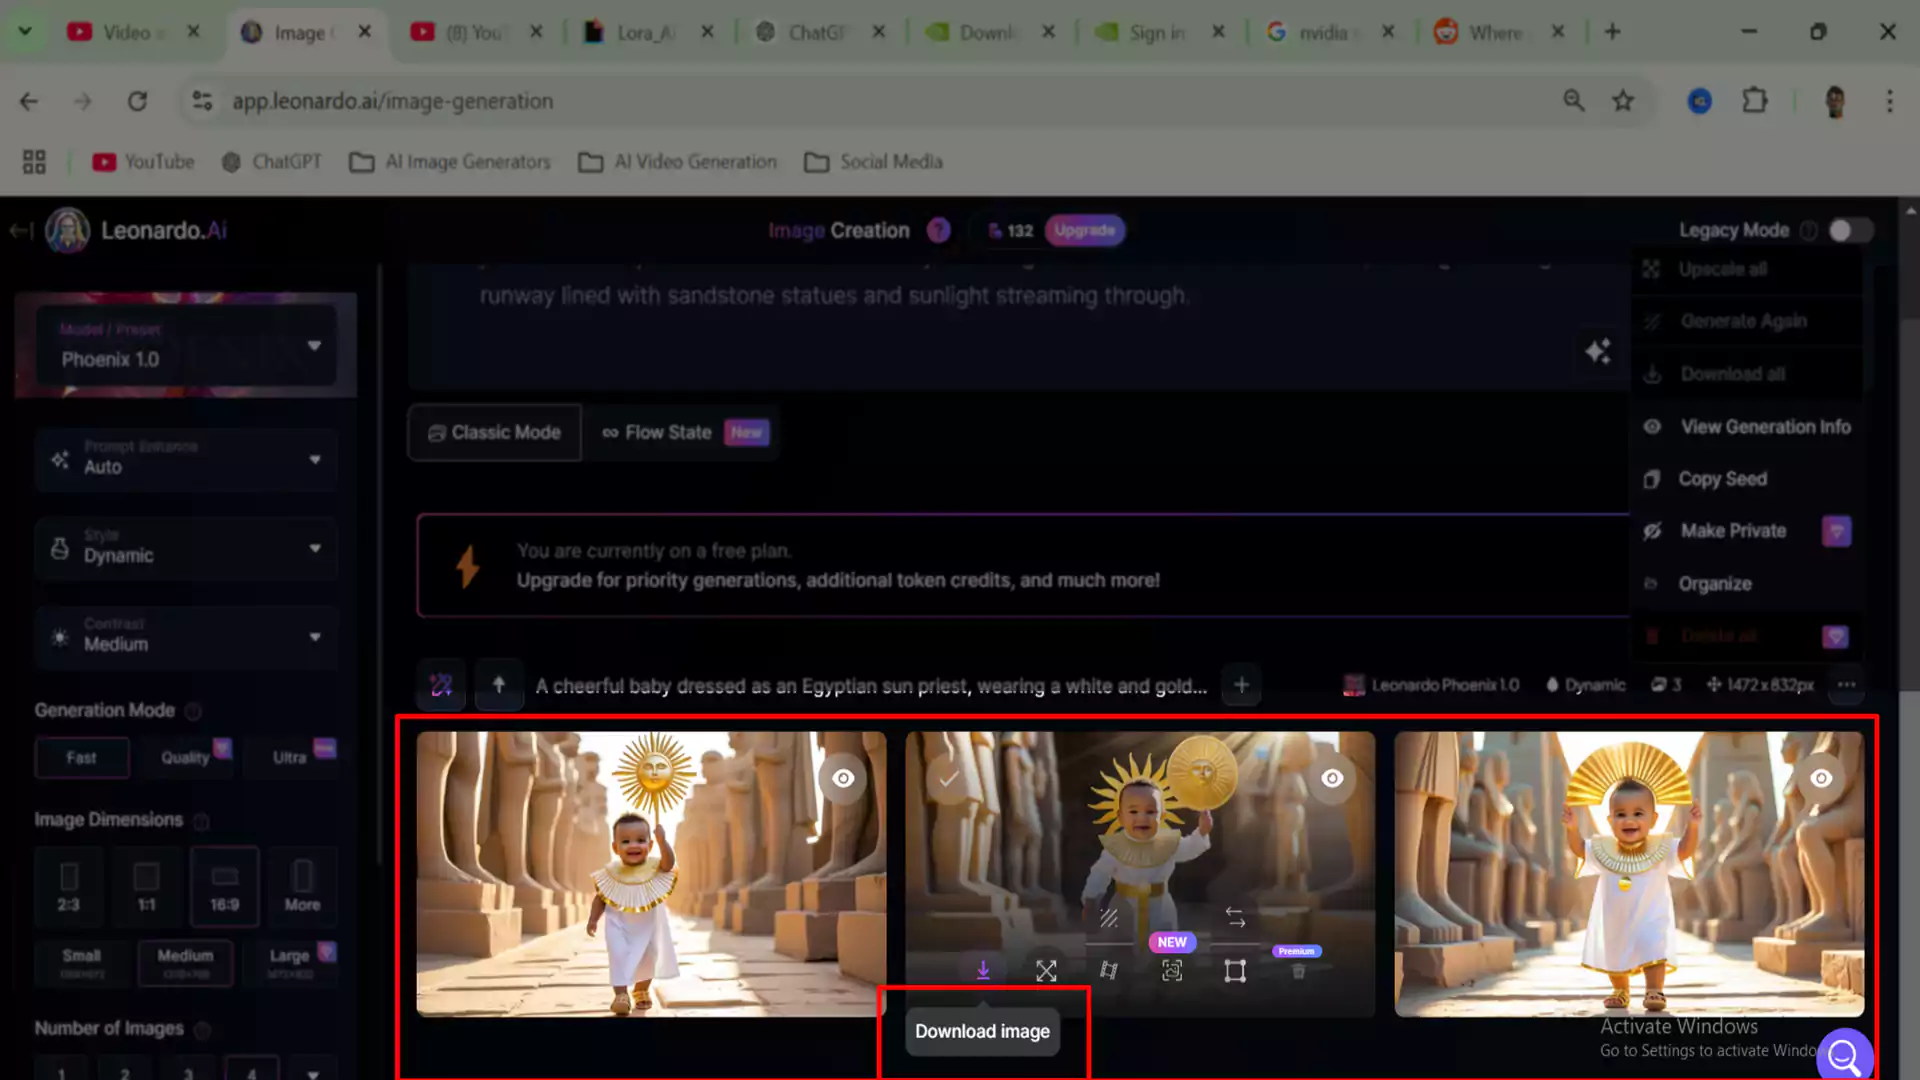Open the third generated baby image thumbnail

pyautogui.click(x=1629, y=874)
